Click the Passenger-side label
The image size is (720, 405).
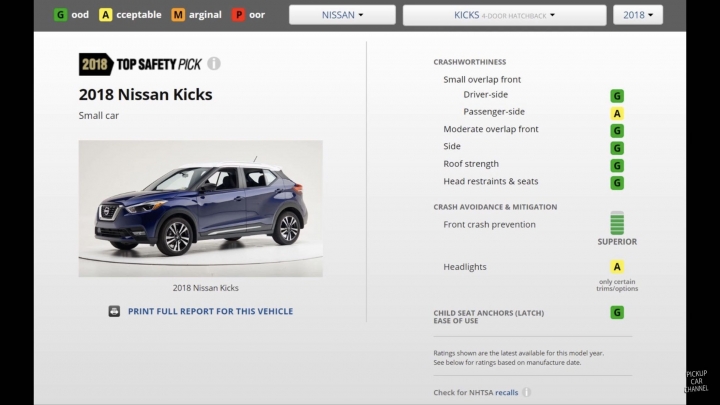tap(494, 112)
